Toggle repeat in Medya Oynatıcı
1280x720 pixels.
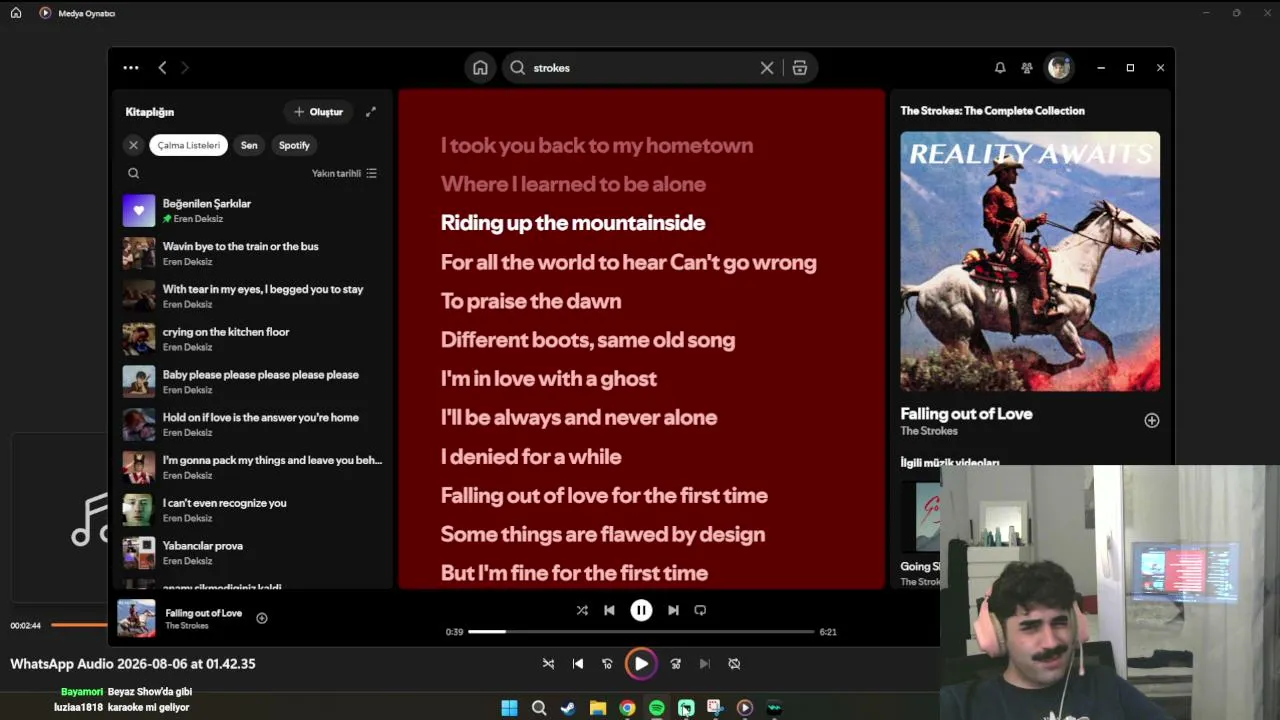click(734, 664)
